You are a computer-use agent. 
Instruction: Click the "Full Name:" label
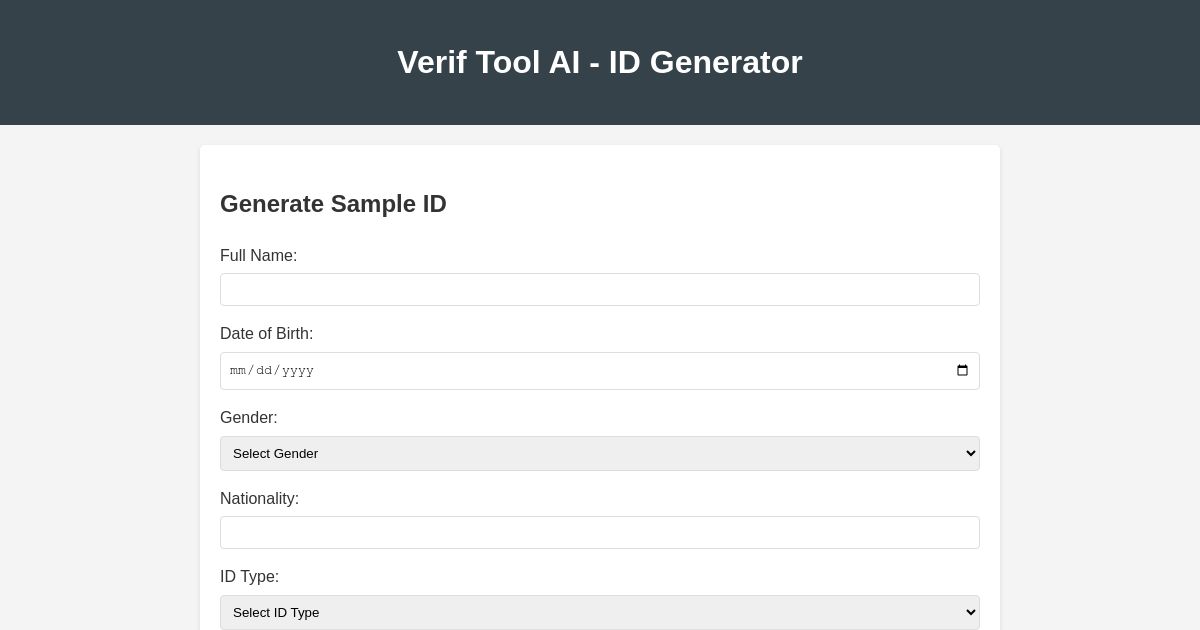click(258, 256)
